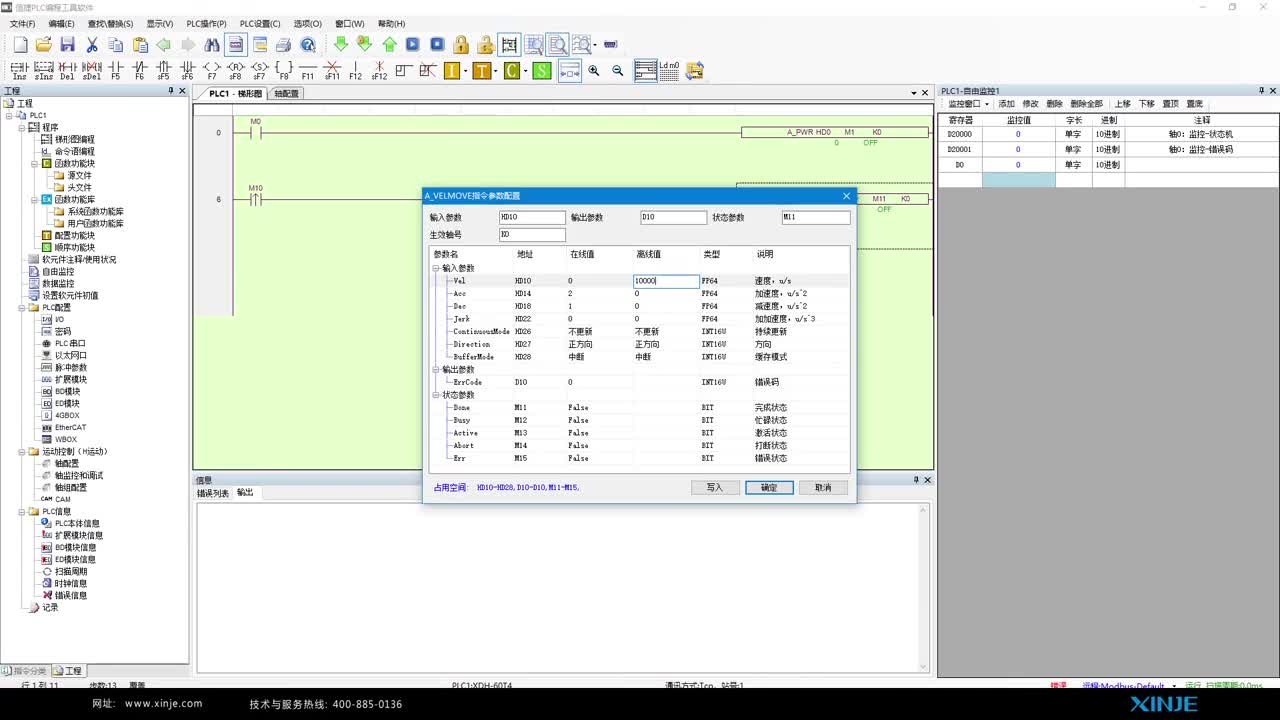The width and height of the screenshot is (1280, 720).
Task: Click 删除全部 in the monitor panel
Action: tap(1087, 104)
